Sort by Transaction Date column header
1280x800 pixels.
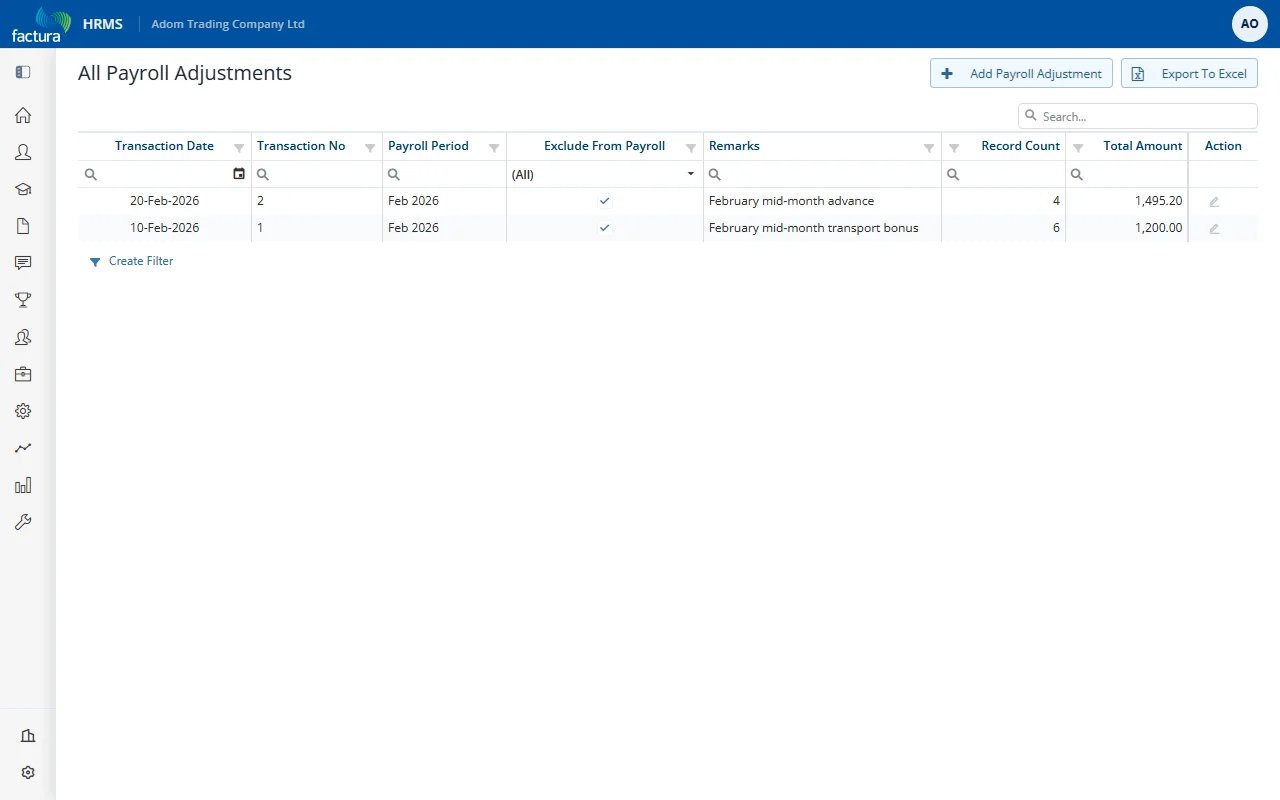164,146
